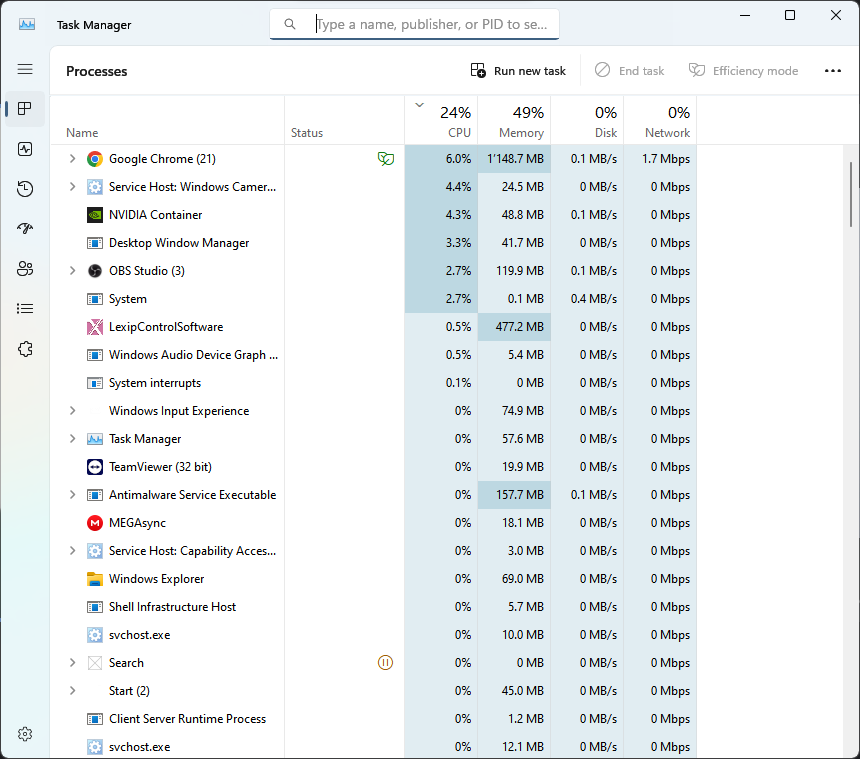
Task: Open the three-dot more options menu
Action: tap(833, 71)
